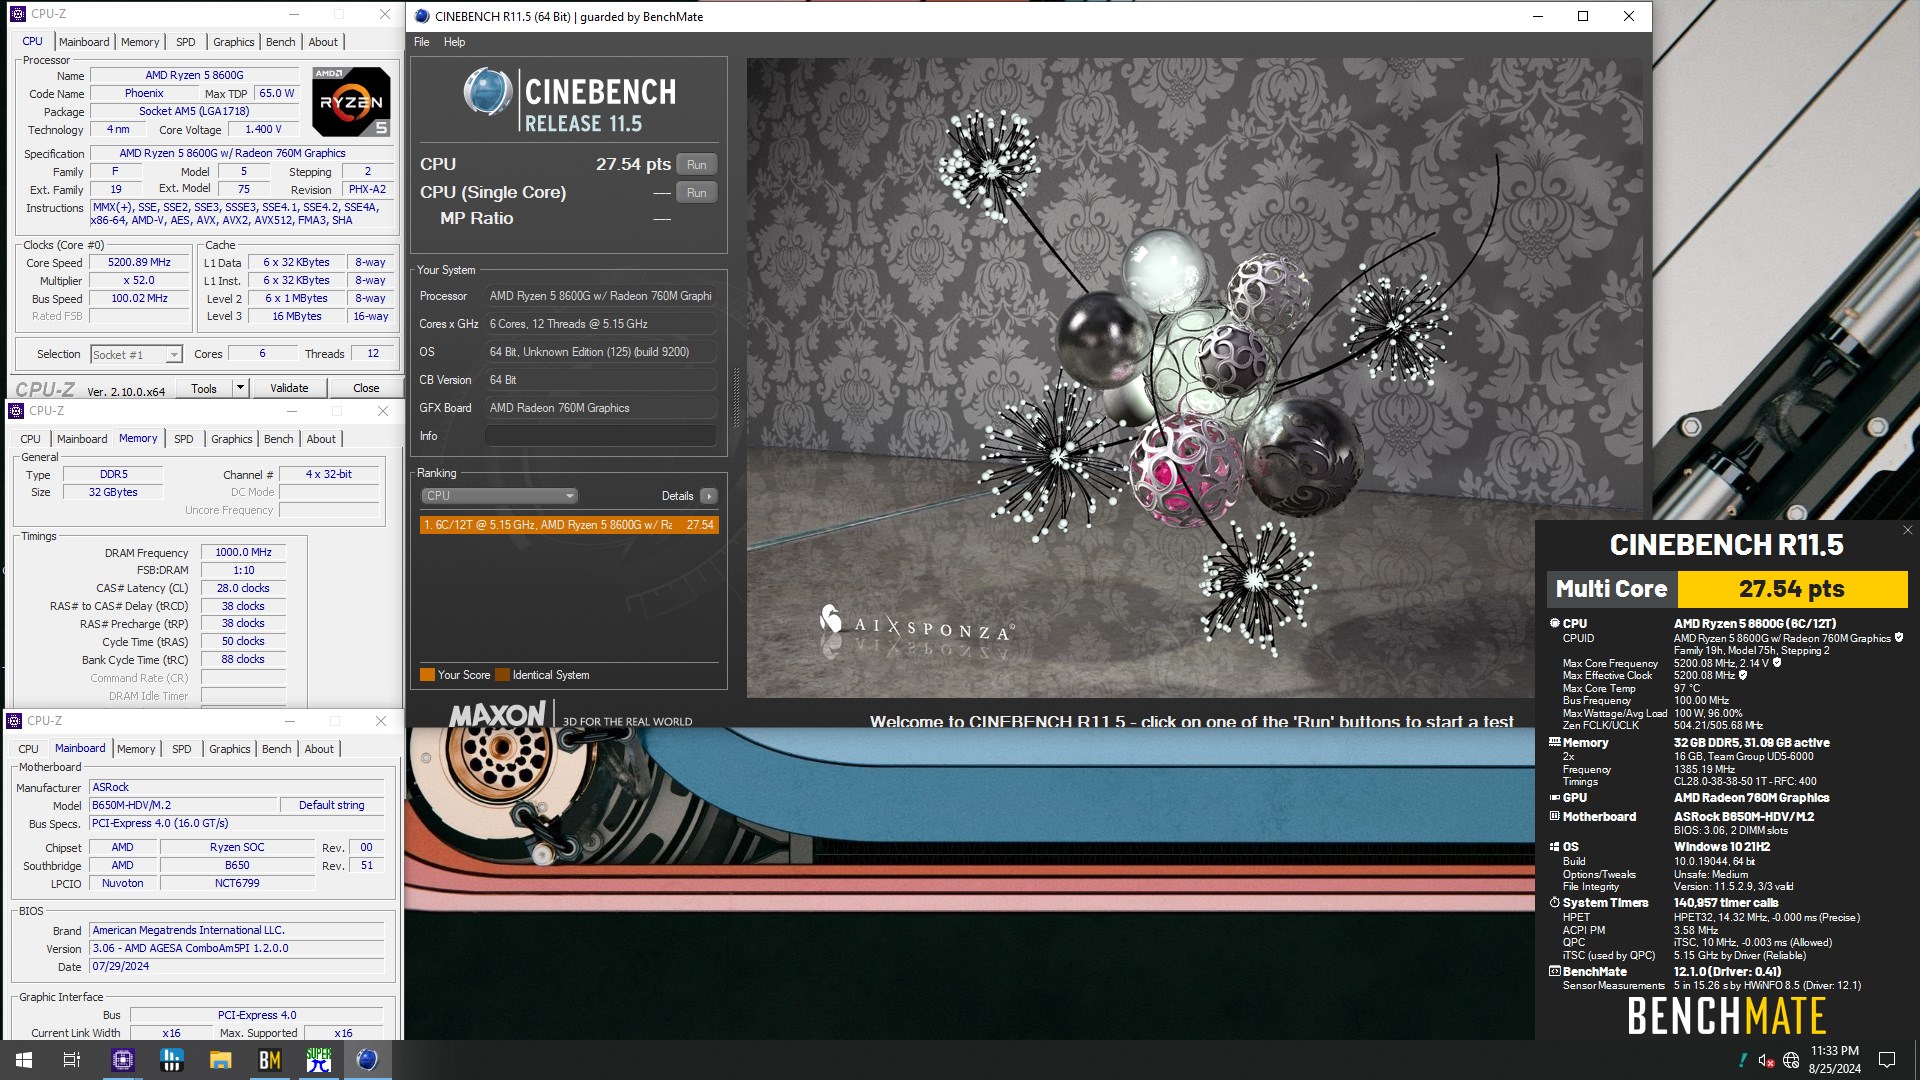
Task: Open Task View from the taskbar
Action: tap(72, 1060)
